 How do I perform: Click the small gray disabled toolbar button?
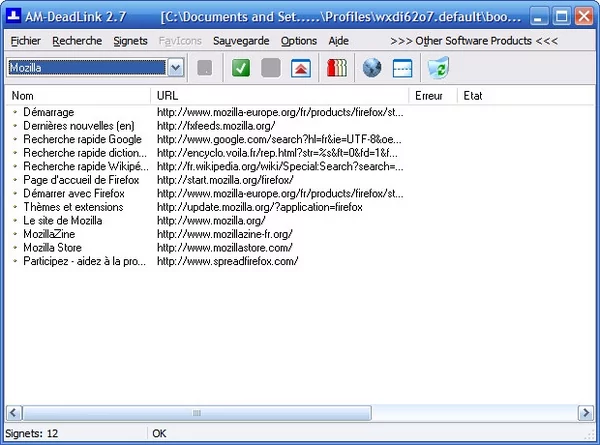tap(204, 68)
